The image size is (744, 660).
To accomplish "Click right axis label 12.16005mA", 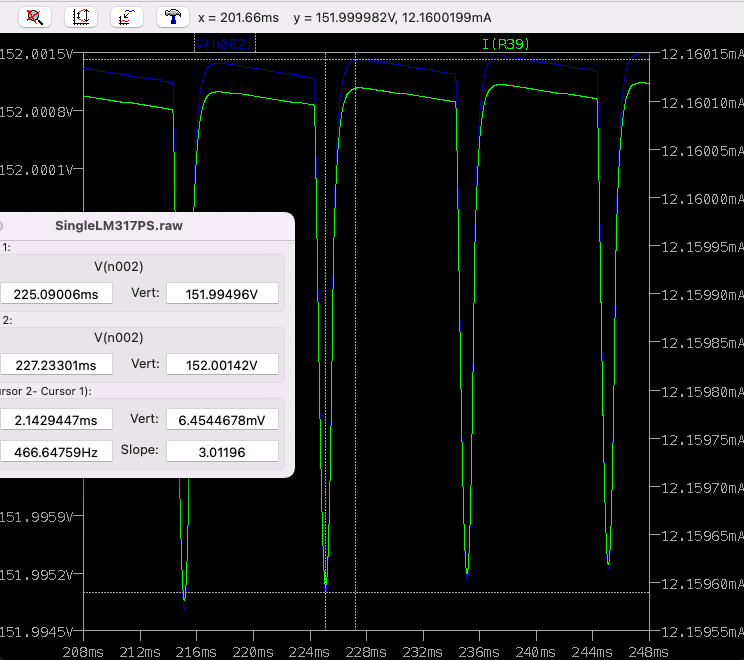I will [x=702, y=151].
